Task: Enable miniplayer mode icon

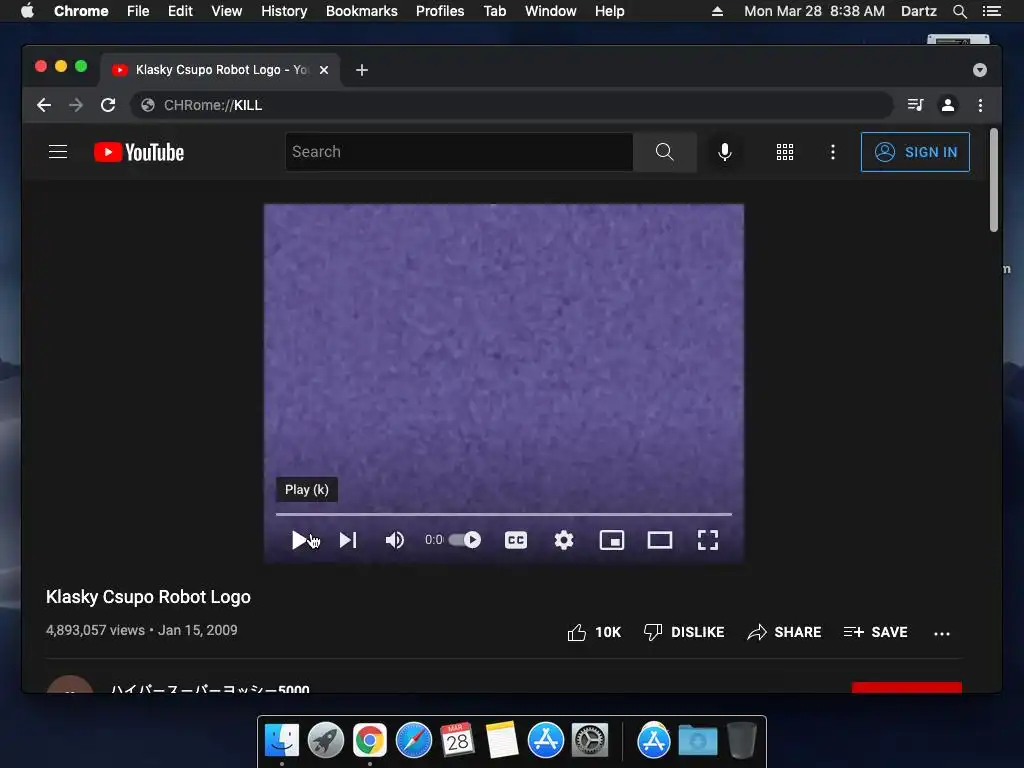Action: pos(612,540)
